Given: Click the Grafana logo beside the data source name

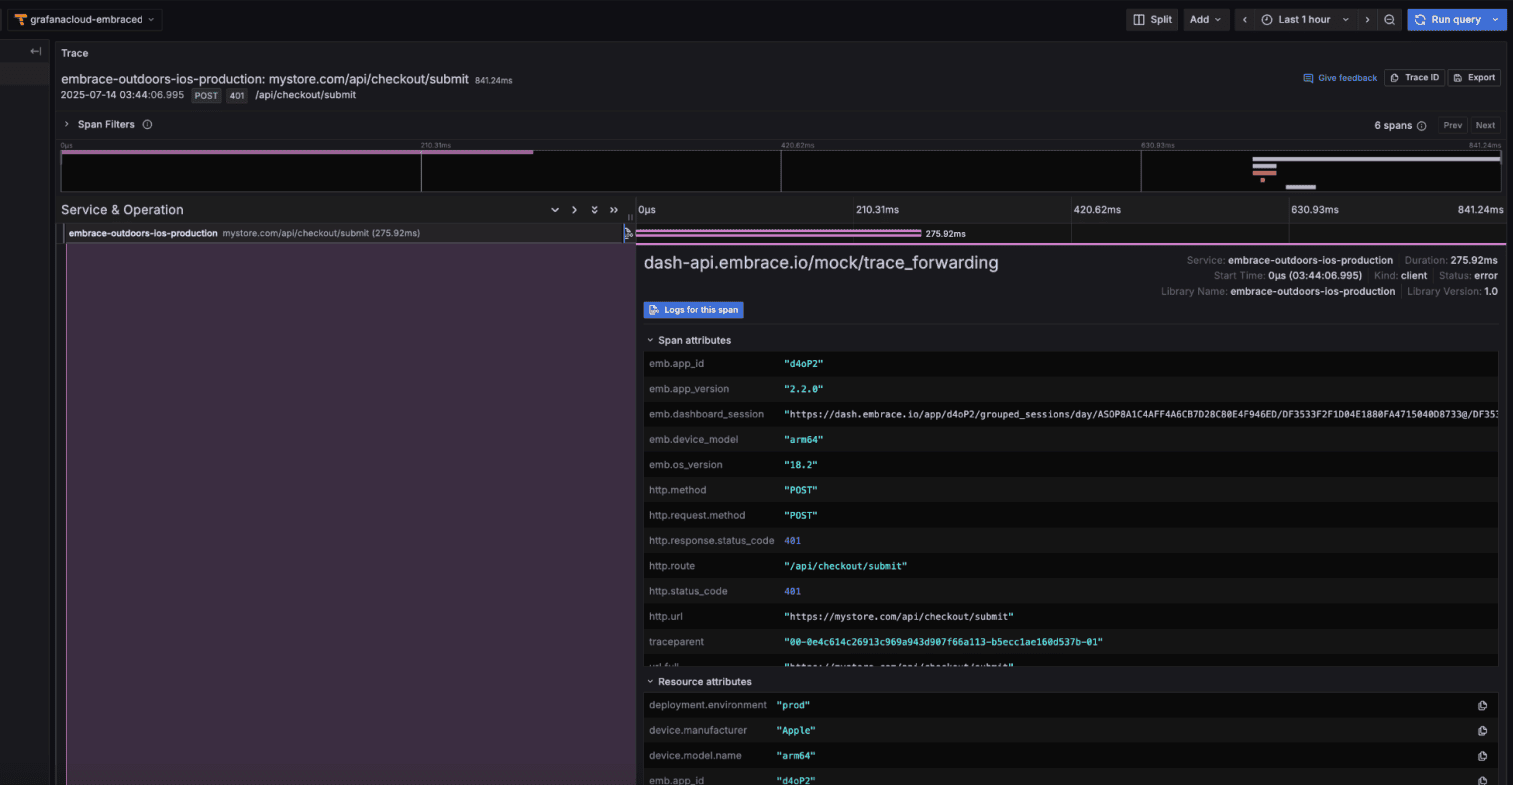Looking at the screenshot, I should [20, 19].
